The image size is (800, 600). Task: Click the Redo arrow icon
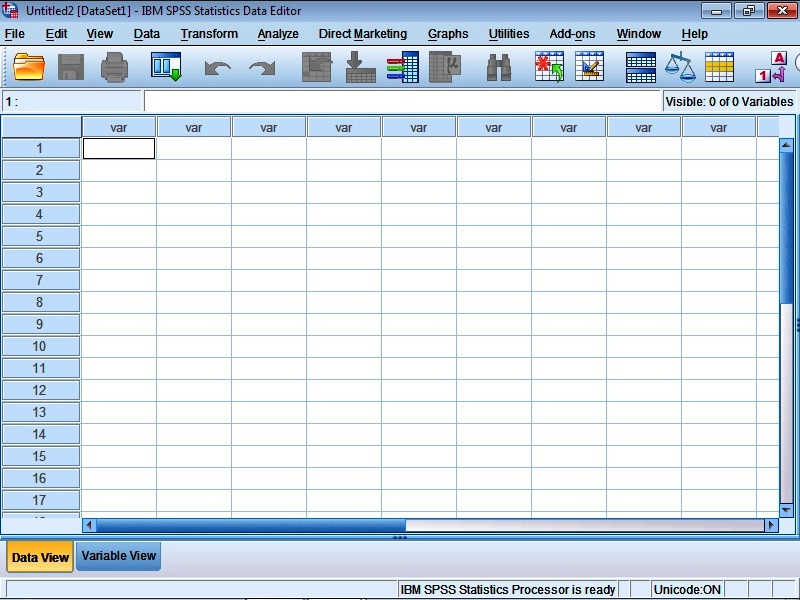coord(262,68)
